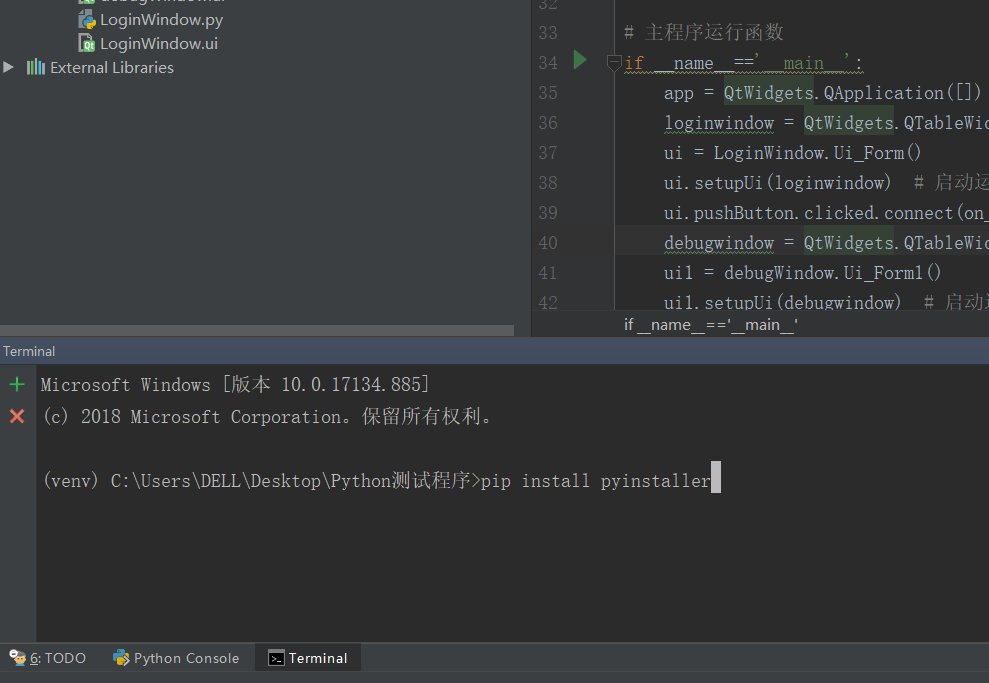Click line number 34 in the gutter
Screen dimensions: 989x683
tap(547, 62)
